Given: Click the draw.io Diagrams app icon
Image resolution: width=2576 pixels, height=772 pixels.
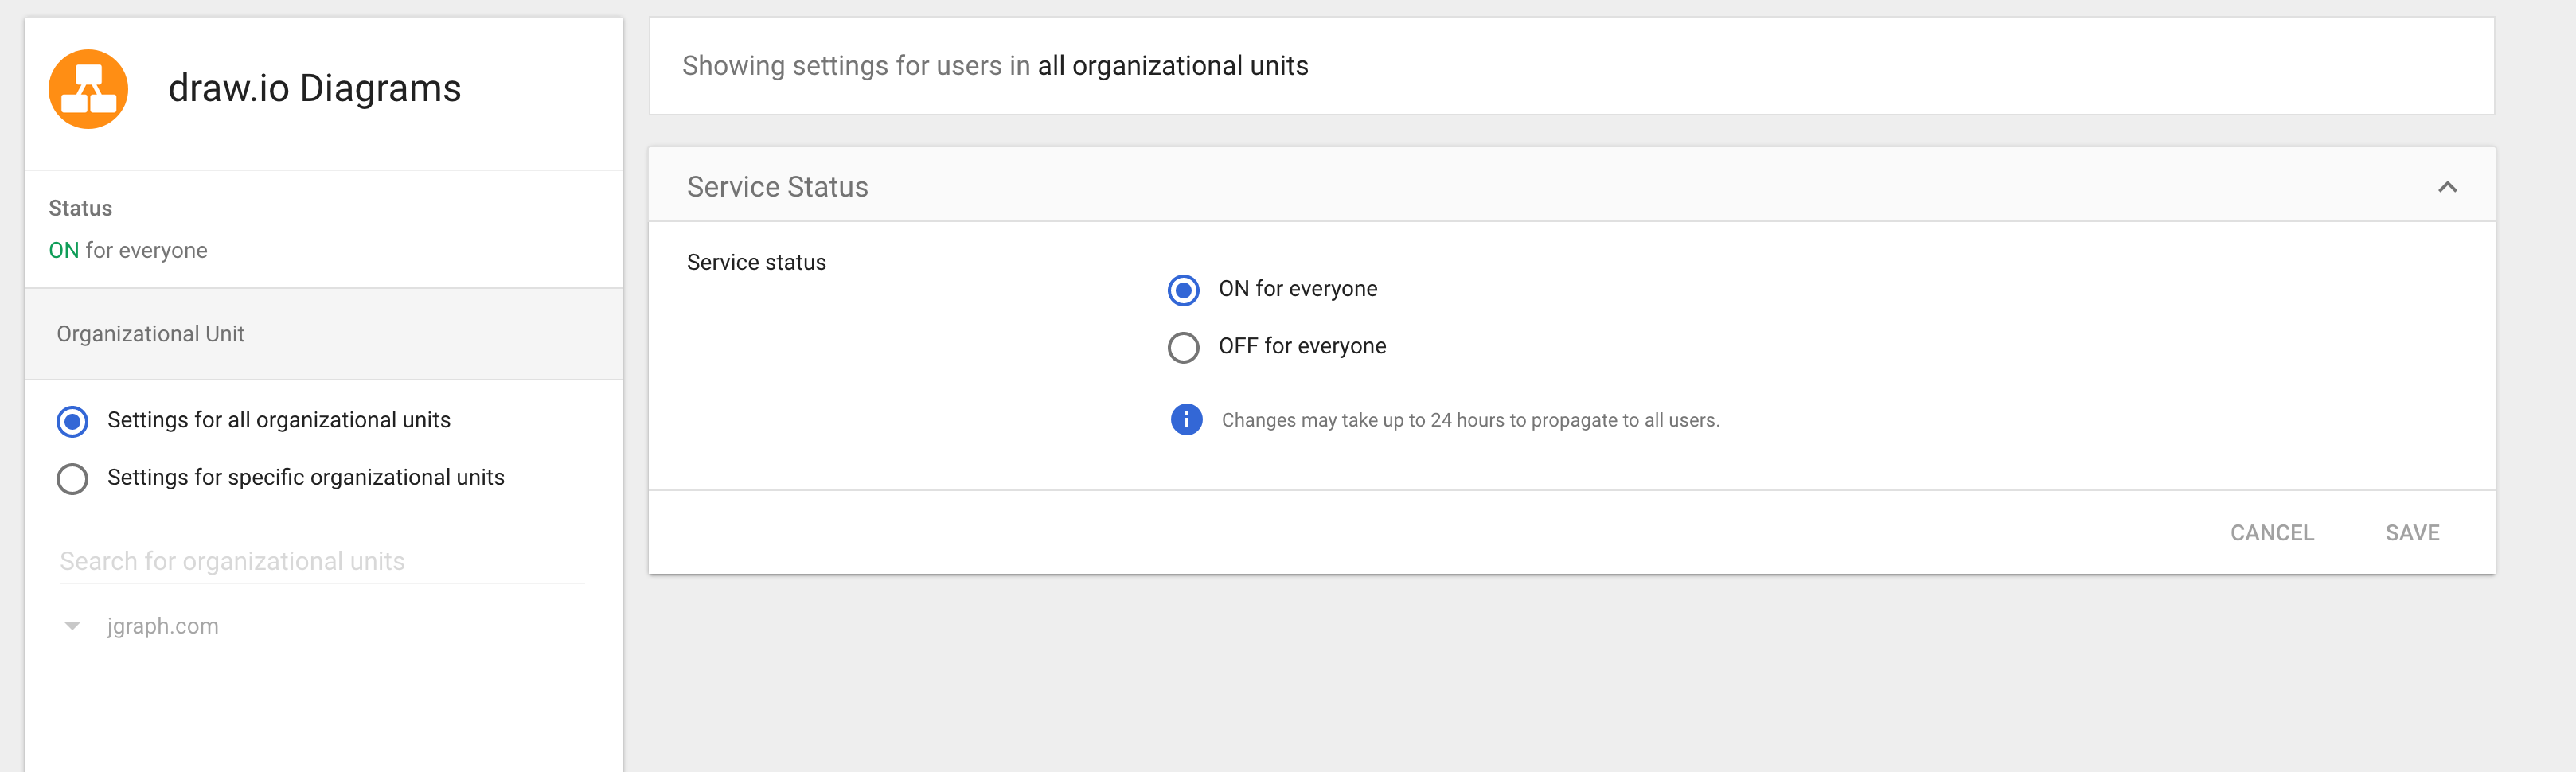Looking at the screenshot, I should pos(88,88).
